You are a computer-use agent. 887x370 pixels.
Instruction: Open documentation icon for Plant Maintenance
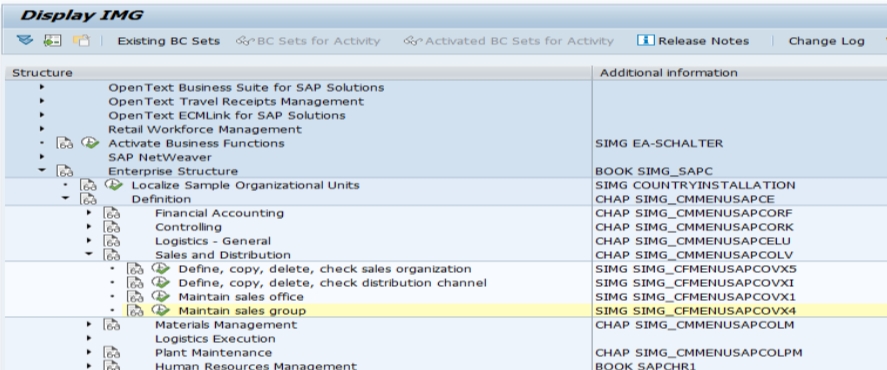tap(112, 352)
